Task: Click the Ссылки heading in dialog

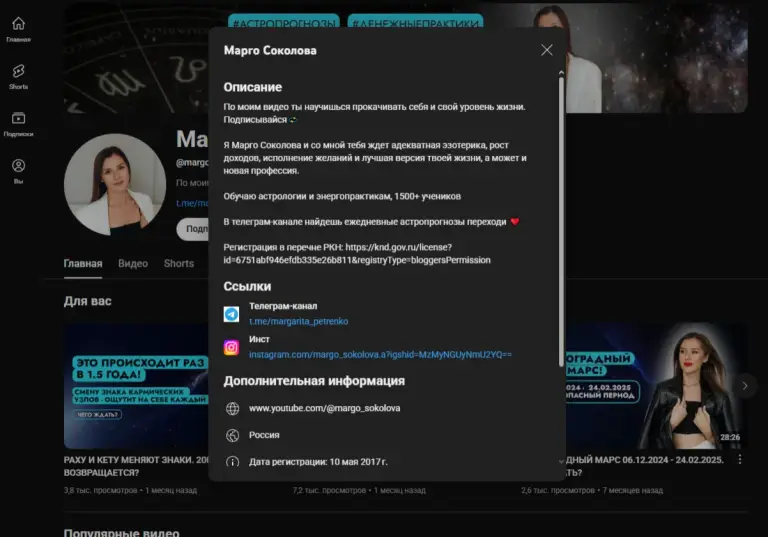Action: click(x=247, y=286)
